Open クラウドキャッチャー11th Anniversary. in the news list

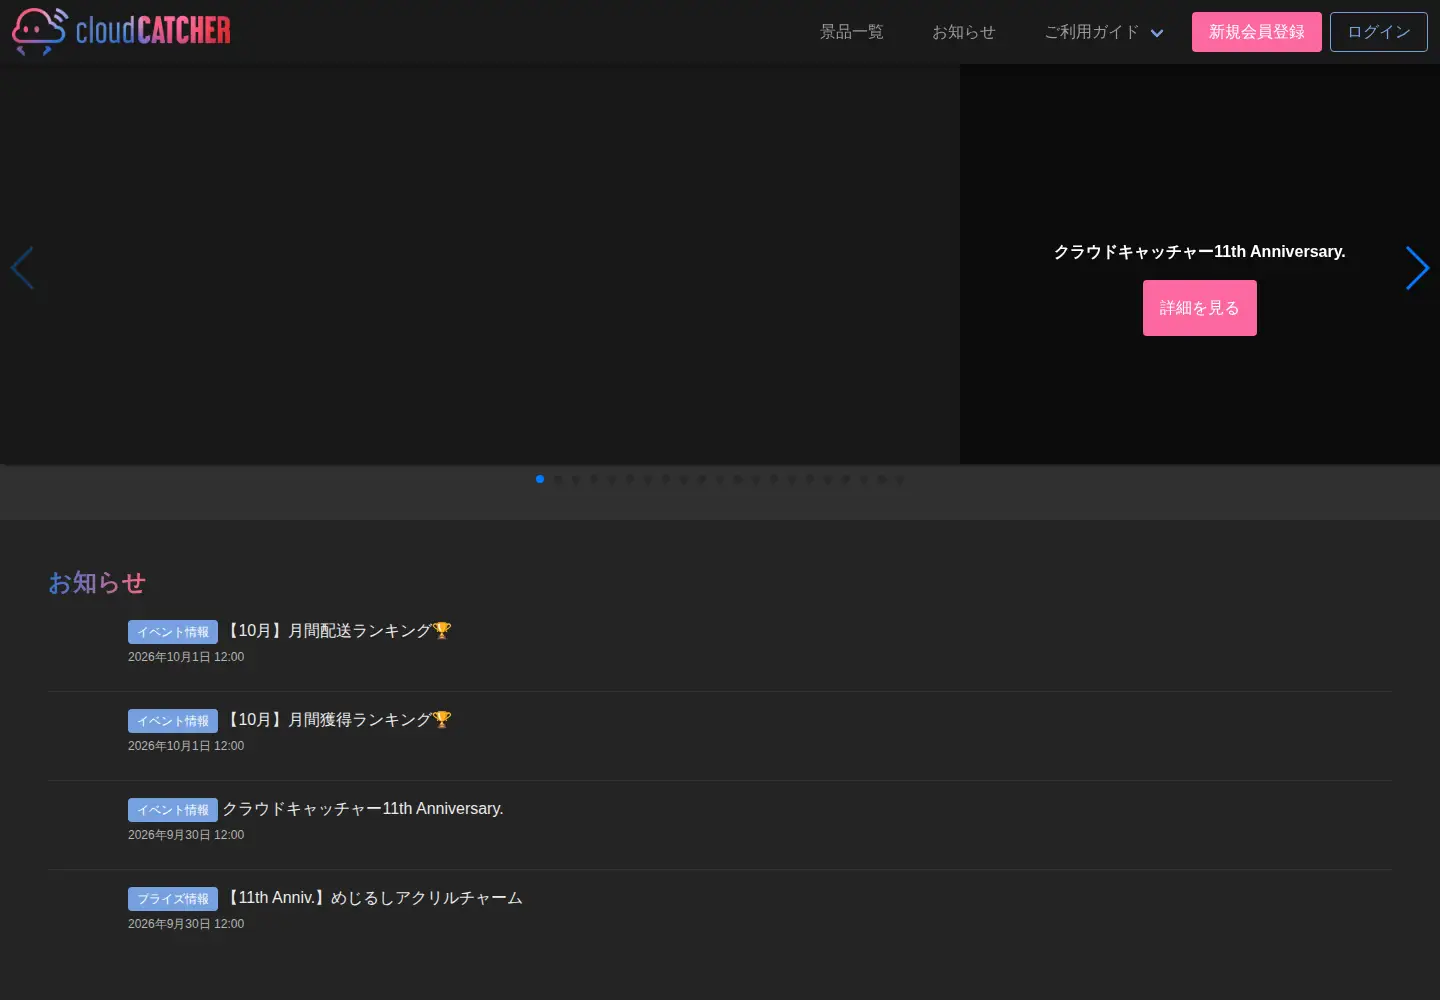point(363,809)
